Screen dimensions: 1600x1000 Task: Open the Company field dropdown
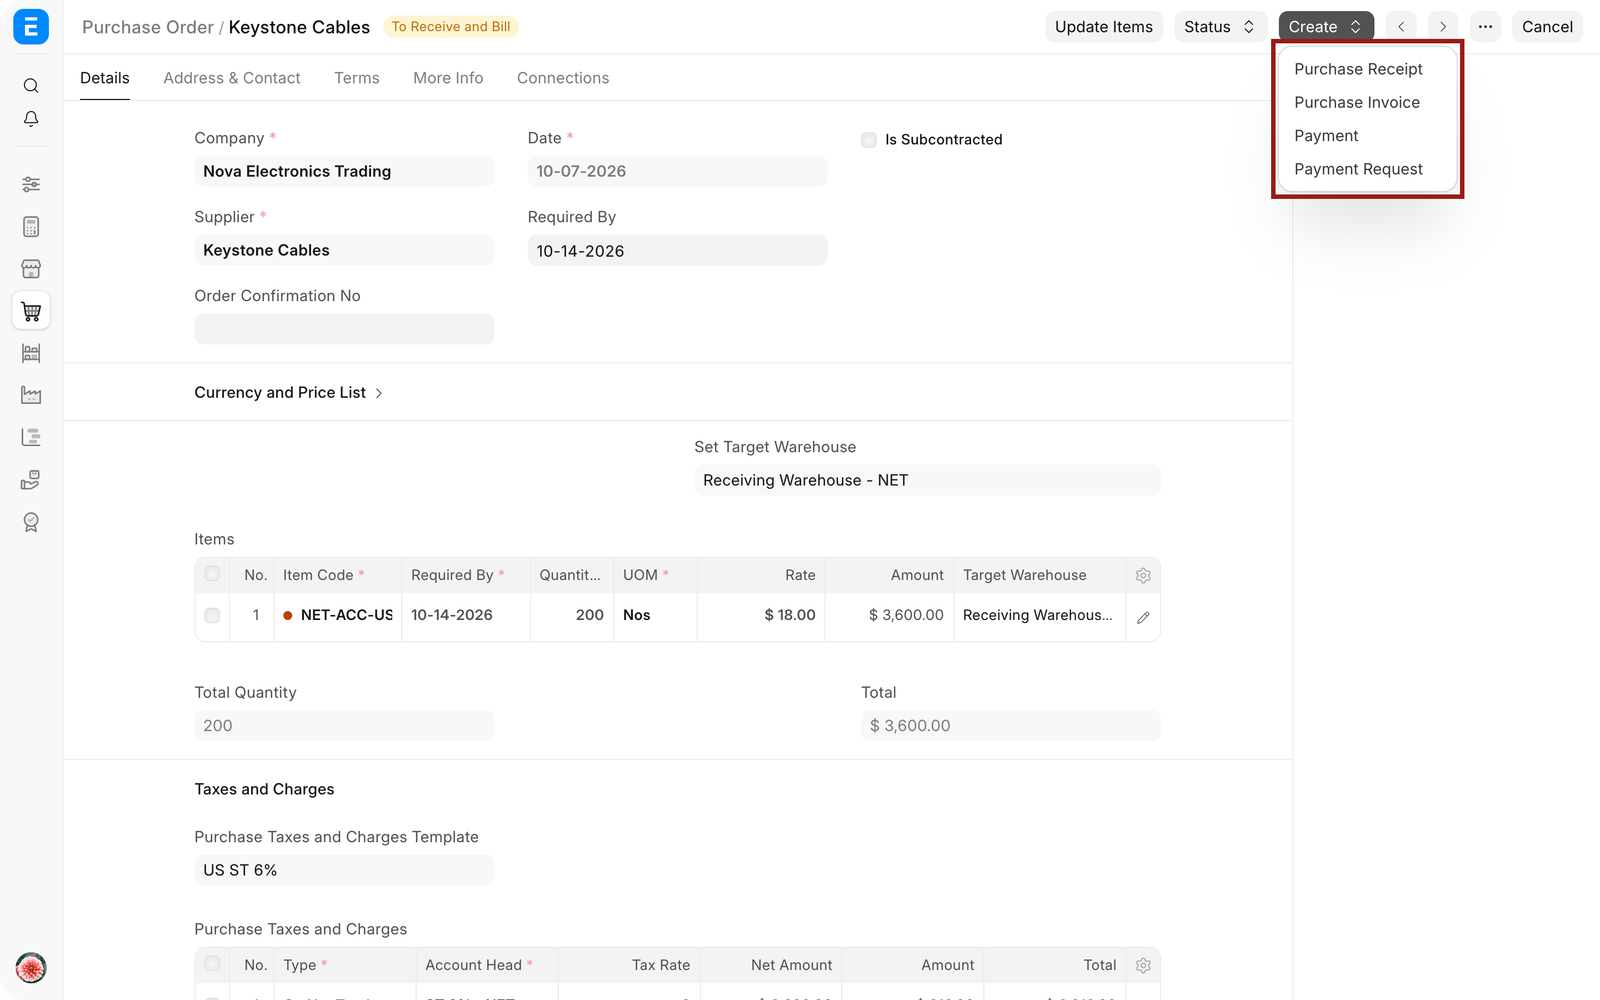click(x=344, y=171)
